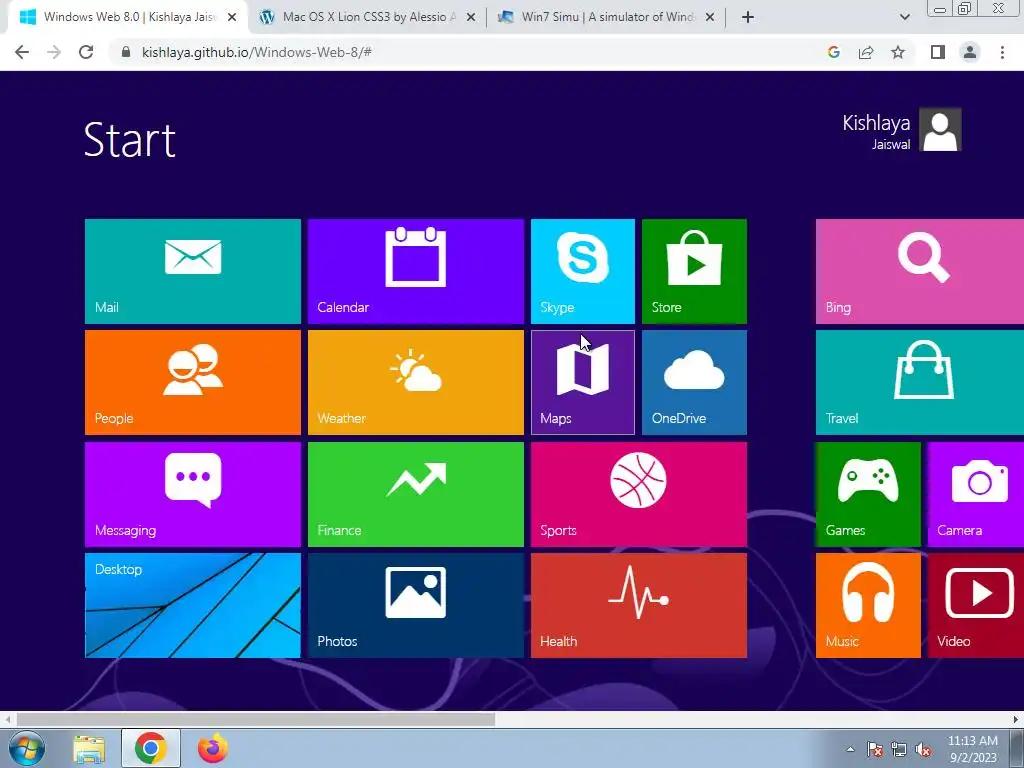Open the network tray icon

[x=899, y=750]
